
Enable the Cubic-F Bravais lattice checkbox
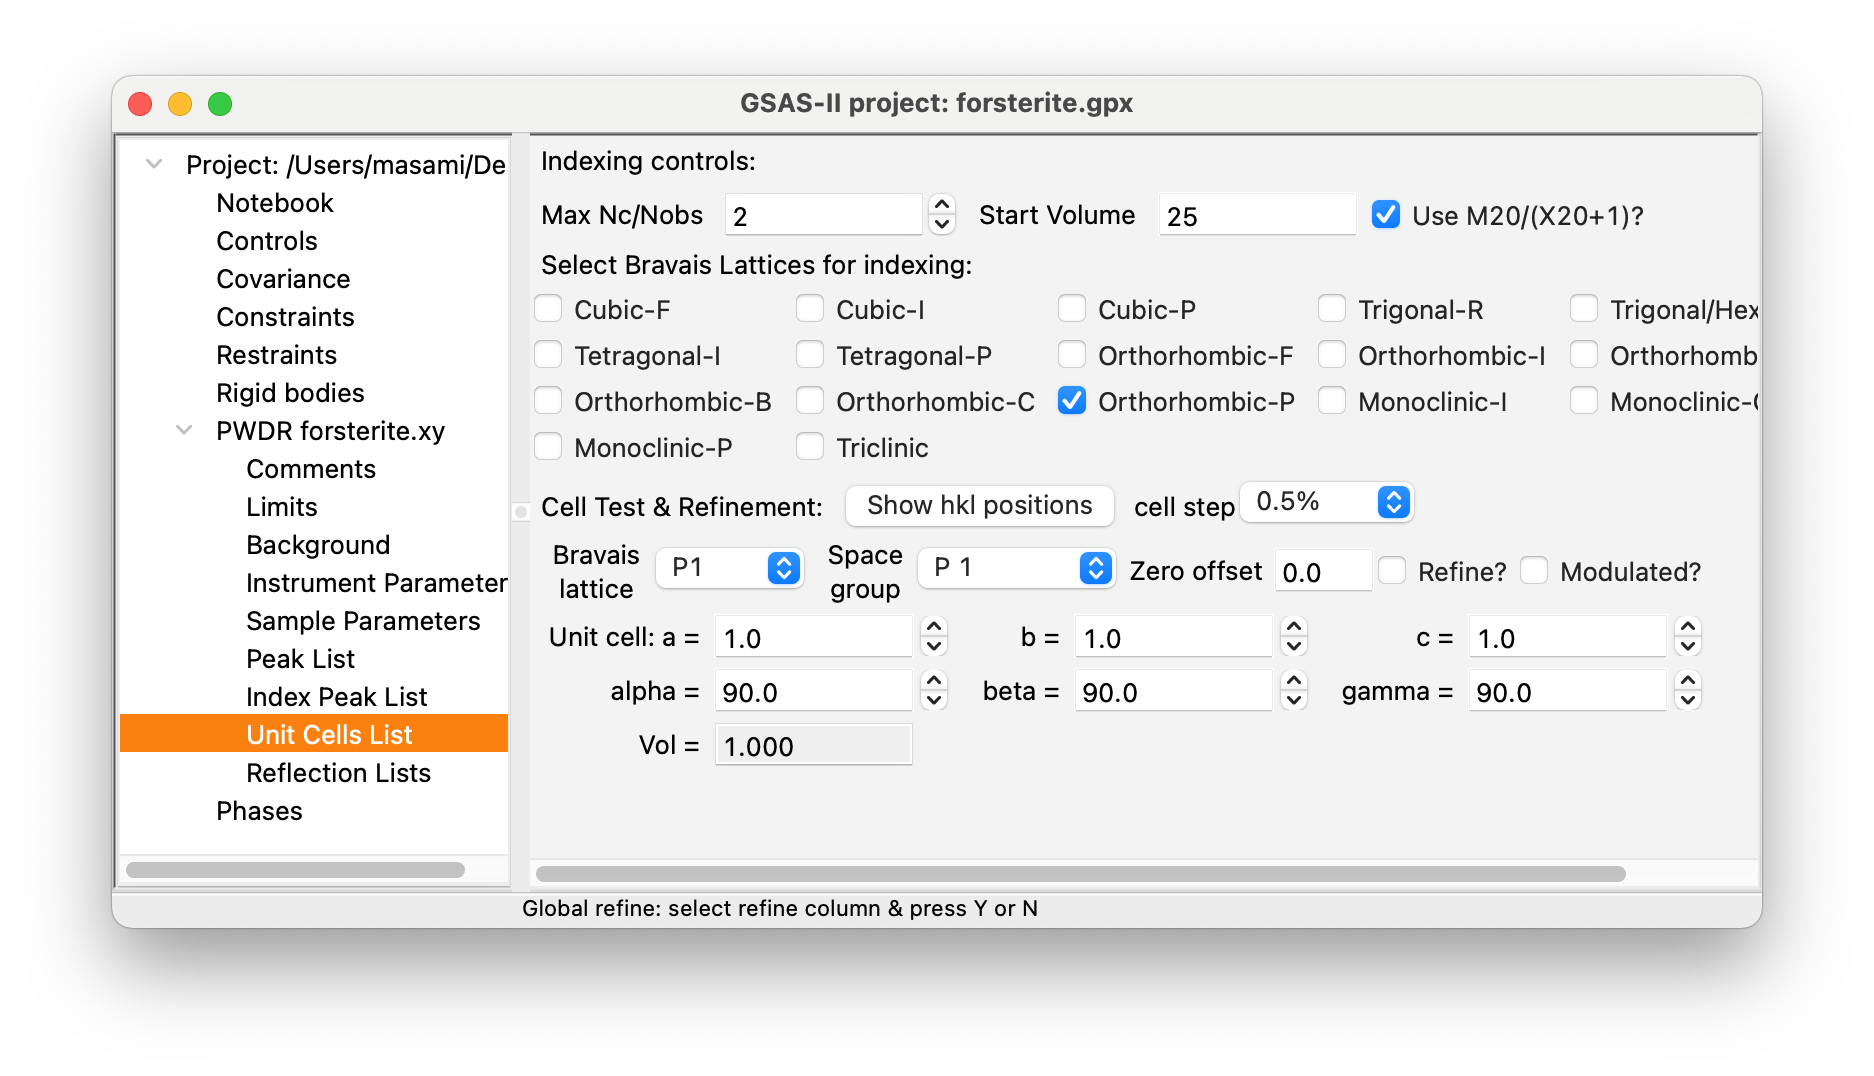pyautogui.click(x=548, y=308)
